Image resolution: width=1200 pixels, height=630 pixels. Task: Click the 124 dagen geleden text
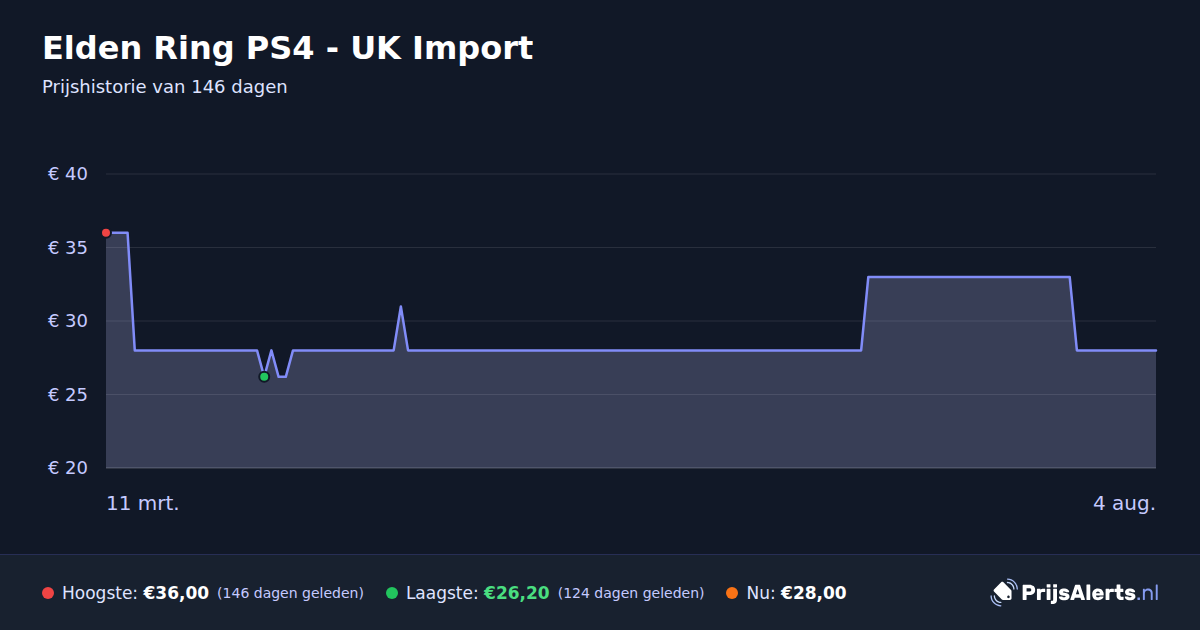point(631,593)
